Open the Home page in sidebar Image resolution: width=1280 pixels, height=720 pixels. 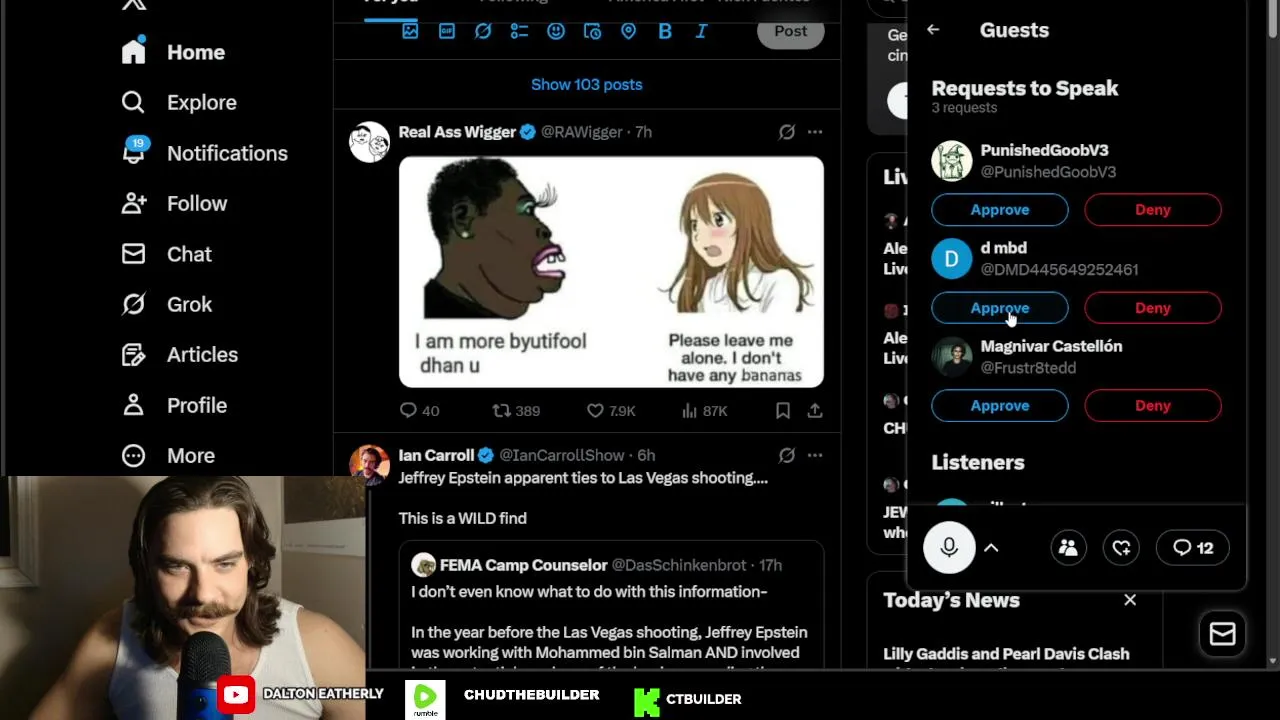173,52
